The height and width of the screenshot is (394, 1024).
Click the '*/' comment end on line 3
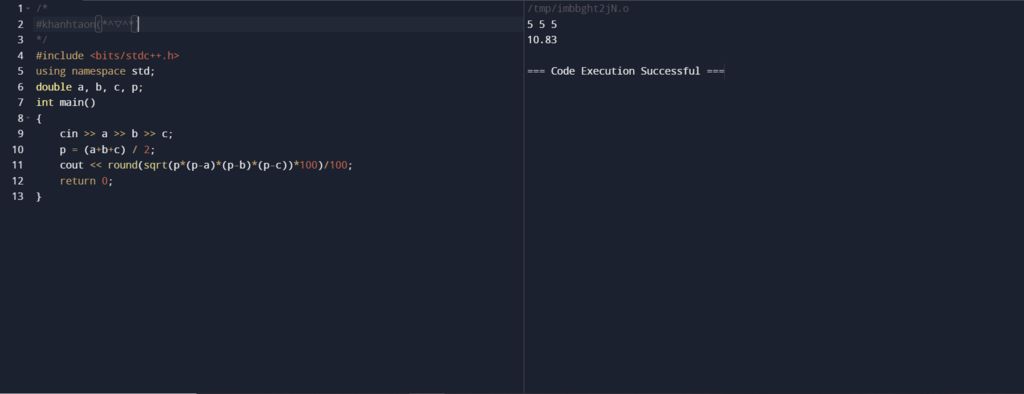coord(42,40)
